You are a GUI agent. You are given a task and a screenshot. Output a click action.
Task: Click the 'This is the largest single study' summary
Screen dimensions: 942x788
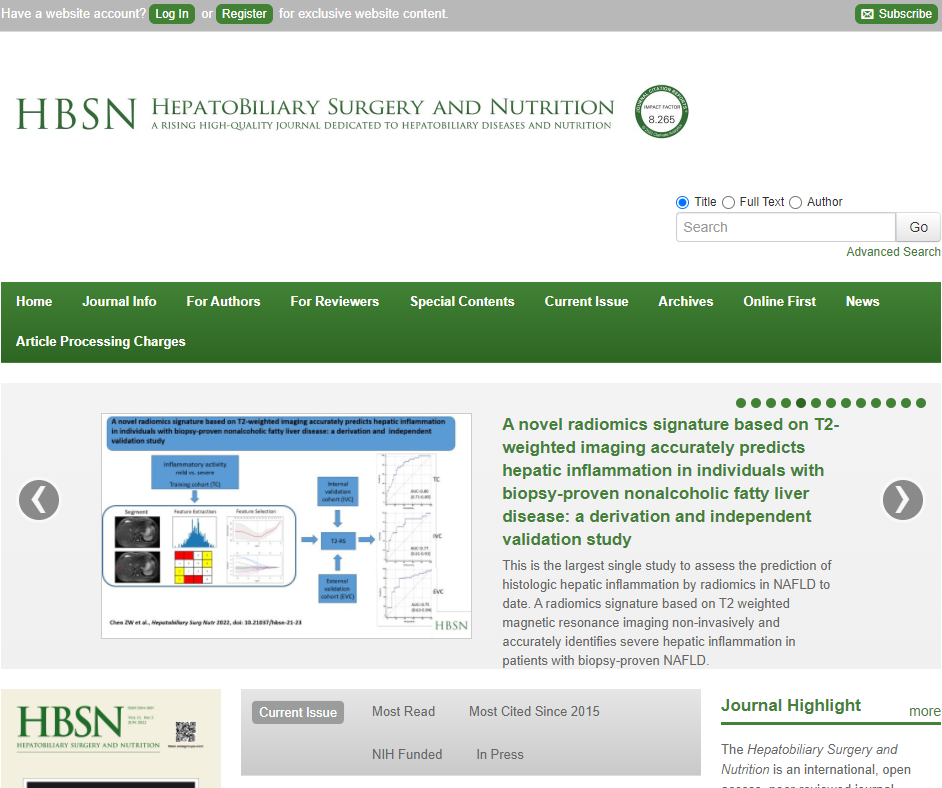[x=667, y=613]
